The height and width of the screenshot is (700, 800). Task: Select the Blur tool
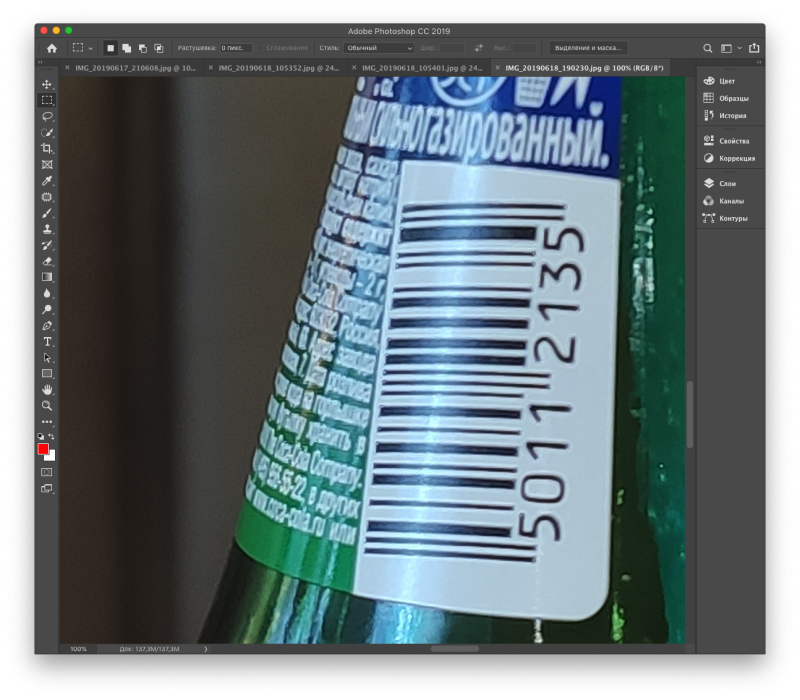point(47,293)
